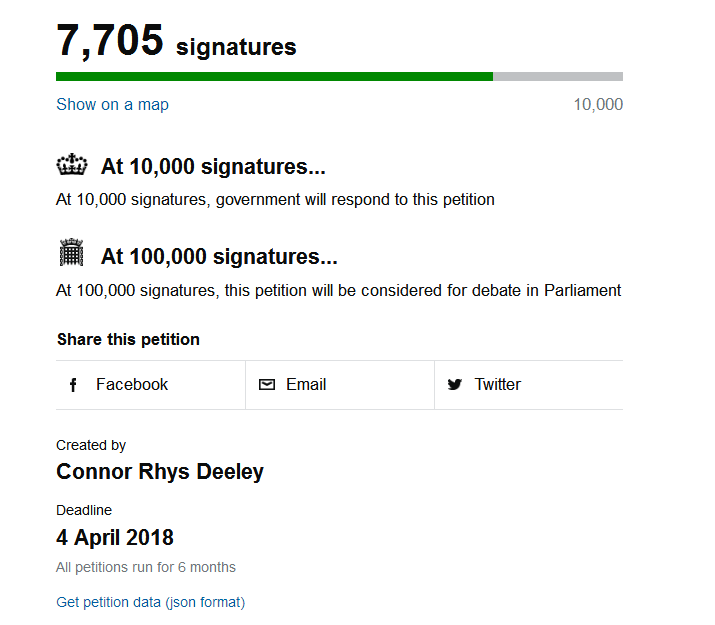Click the grey unfilled end of progress bar
Image resolution: width=715 pixels, height=625 pixels.
coord(558,76)
